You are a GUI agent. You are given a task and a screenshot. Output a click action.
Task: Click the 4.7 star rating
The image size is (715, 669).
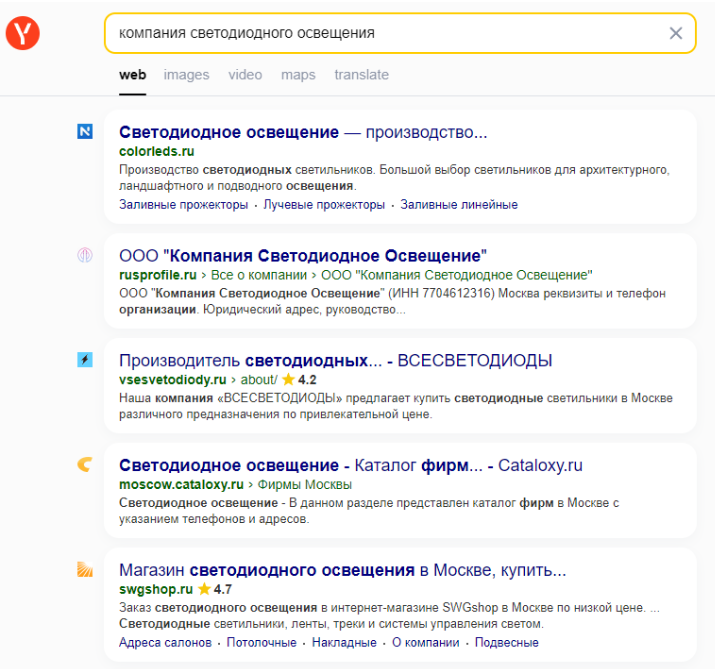pyautogui.click(x=215, y=589)
